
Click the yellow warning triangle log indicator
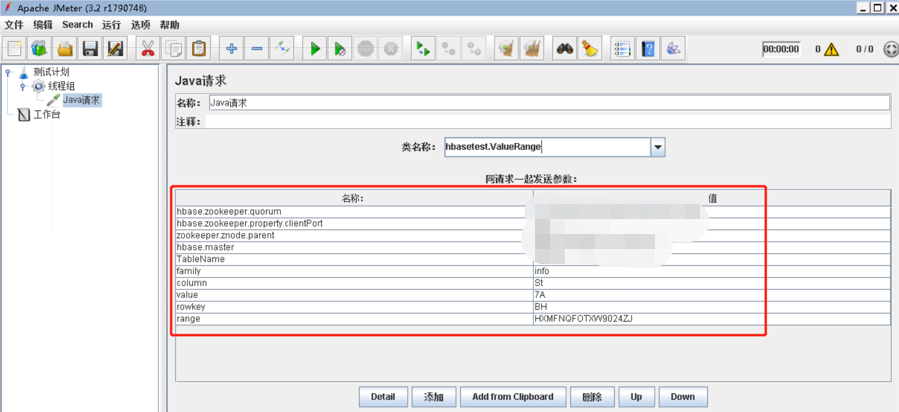pyautogui.click(x=831, y=49)
